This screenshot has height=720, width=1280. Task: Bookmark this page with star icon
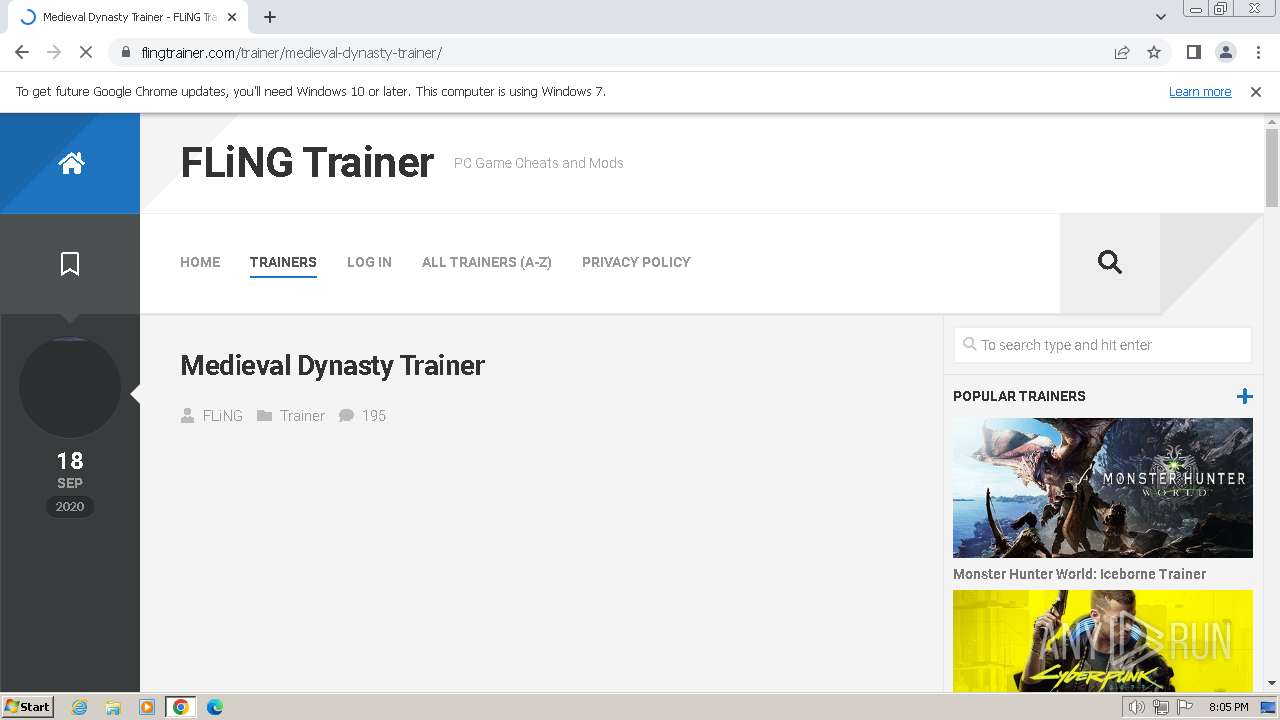tap(1154, 52)
